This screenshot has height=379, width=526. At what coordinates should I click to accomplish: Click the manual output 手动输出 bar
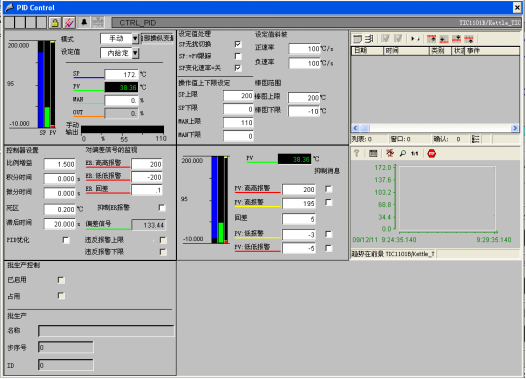point(122,130)
